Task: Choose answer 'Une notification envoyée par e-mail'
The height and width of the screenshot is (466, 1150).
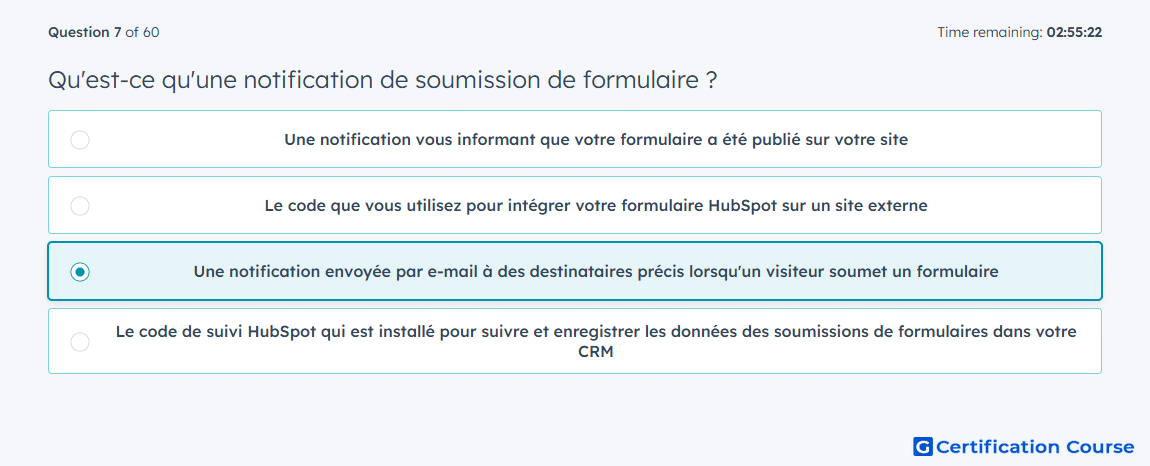Action: (x=575, y=272)
